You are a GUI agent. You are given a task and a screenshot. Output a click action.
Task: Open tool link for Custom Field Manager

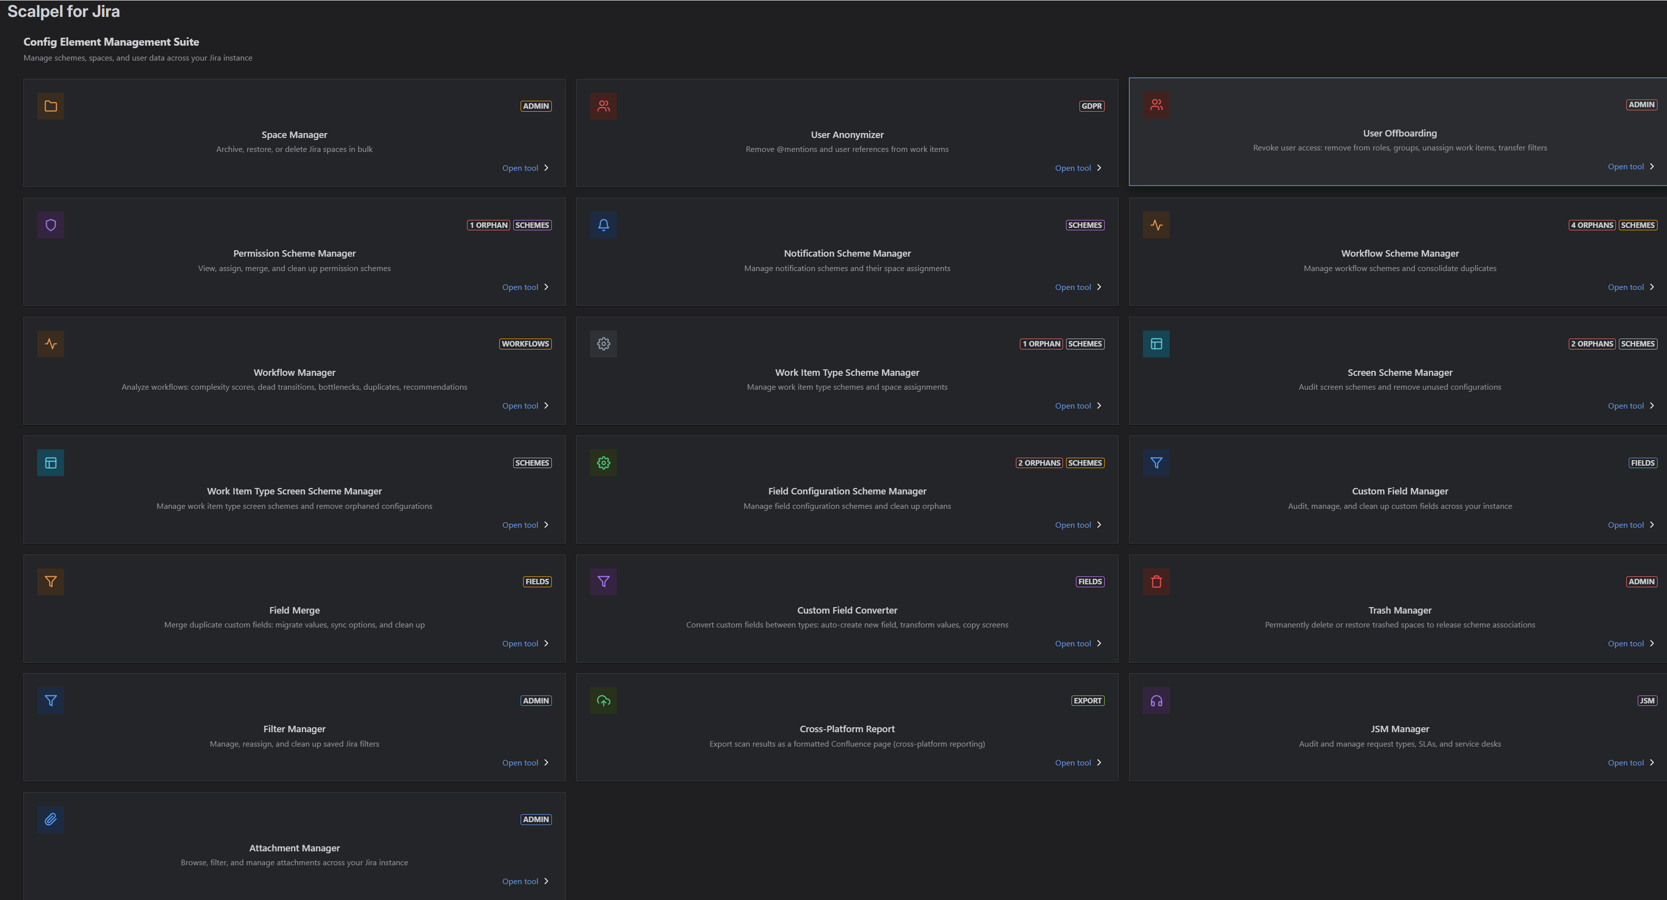coord(1632,525)
